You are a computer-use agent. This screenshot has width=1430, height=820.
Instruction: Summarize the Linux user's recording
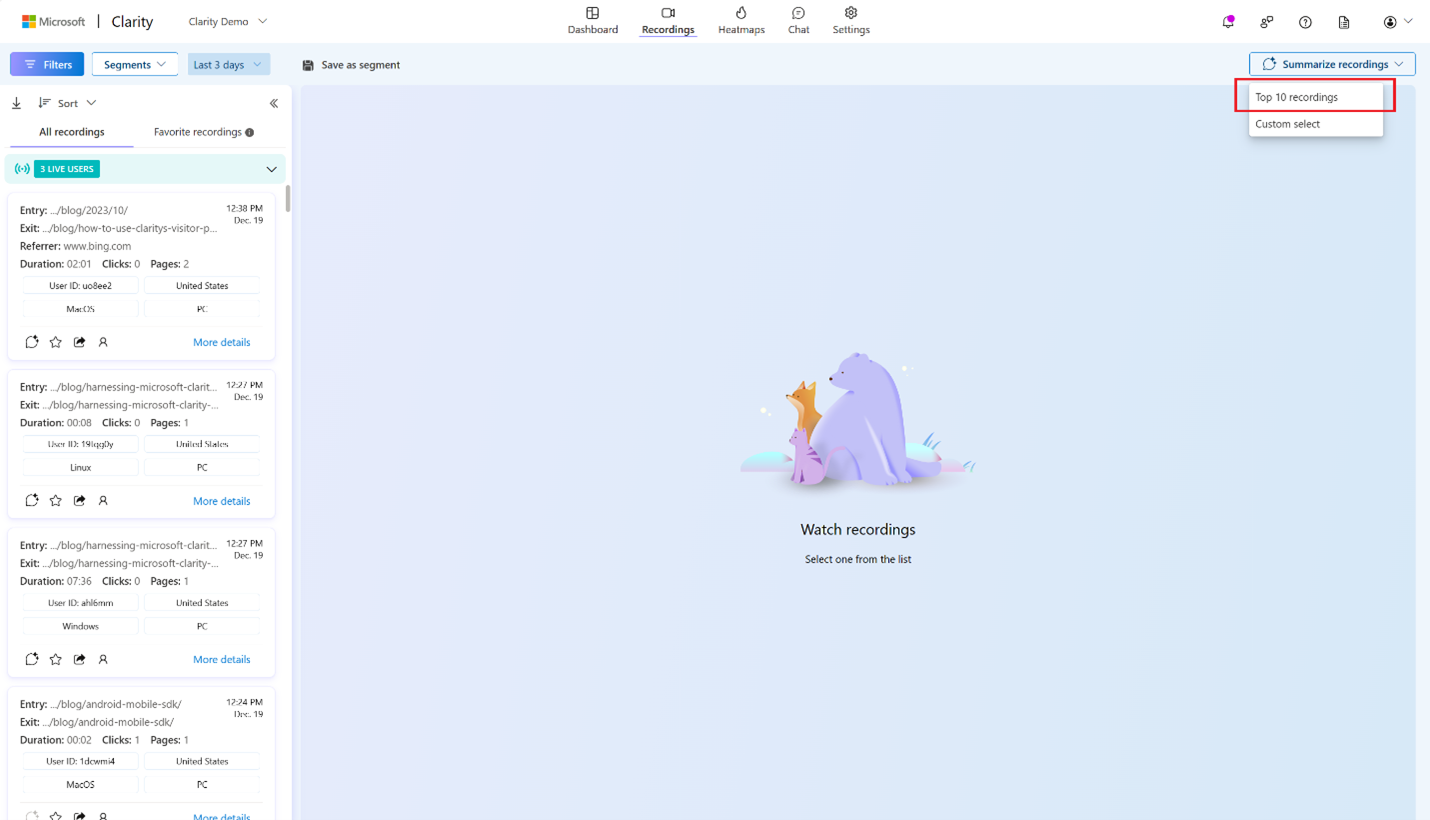32,501
